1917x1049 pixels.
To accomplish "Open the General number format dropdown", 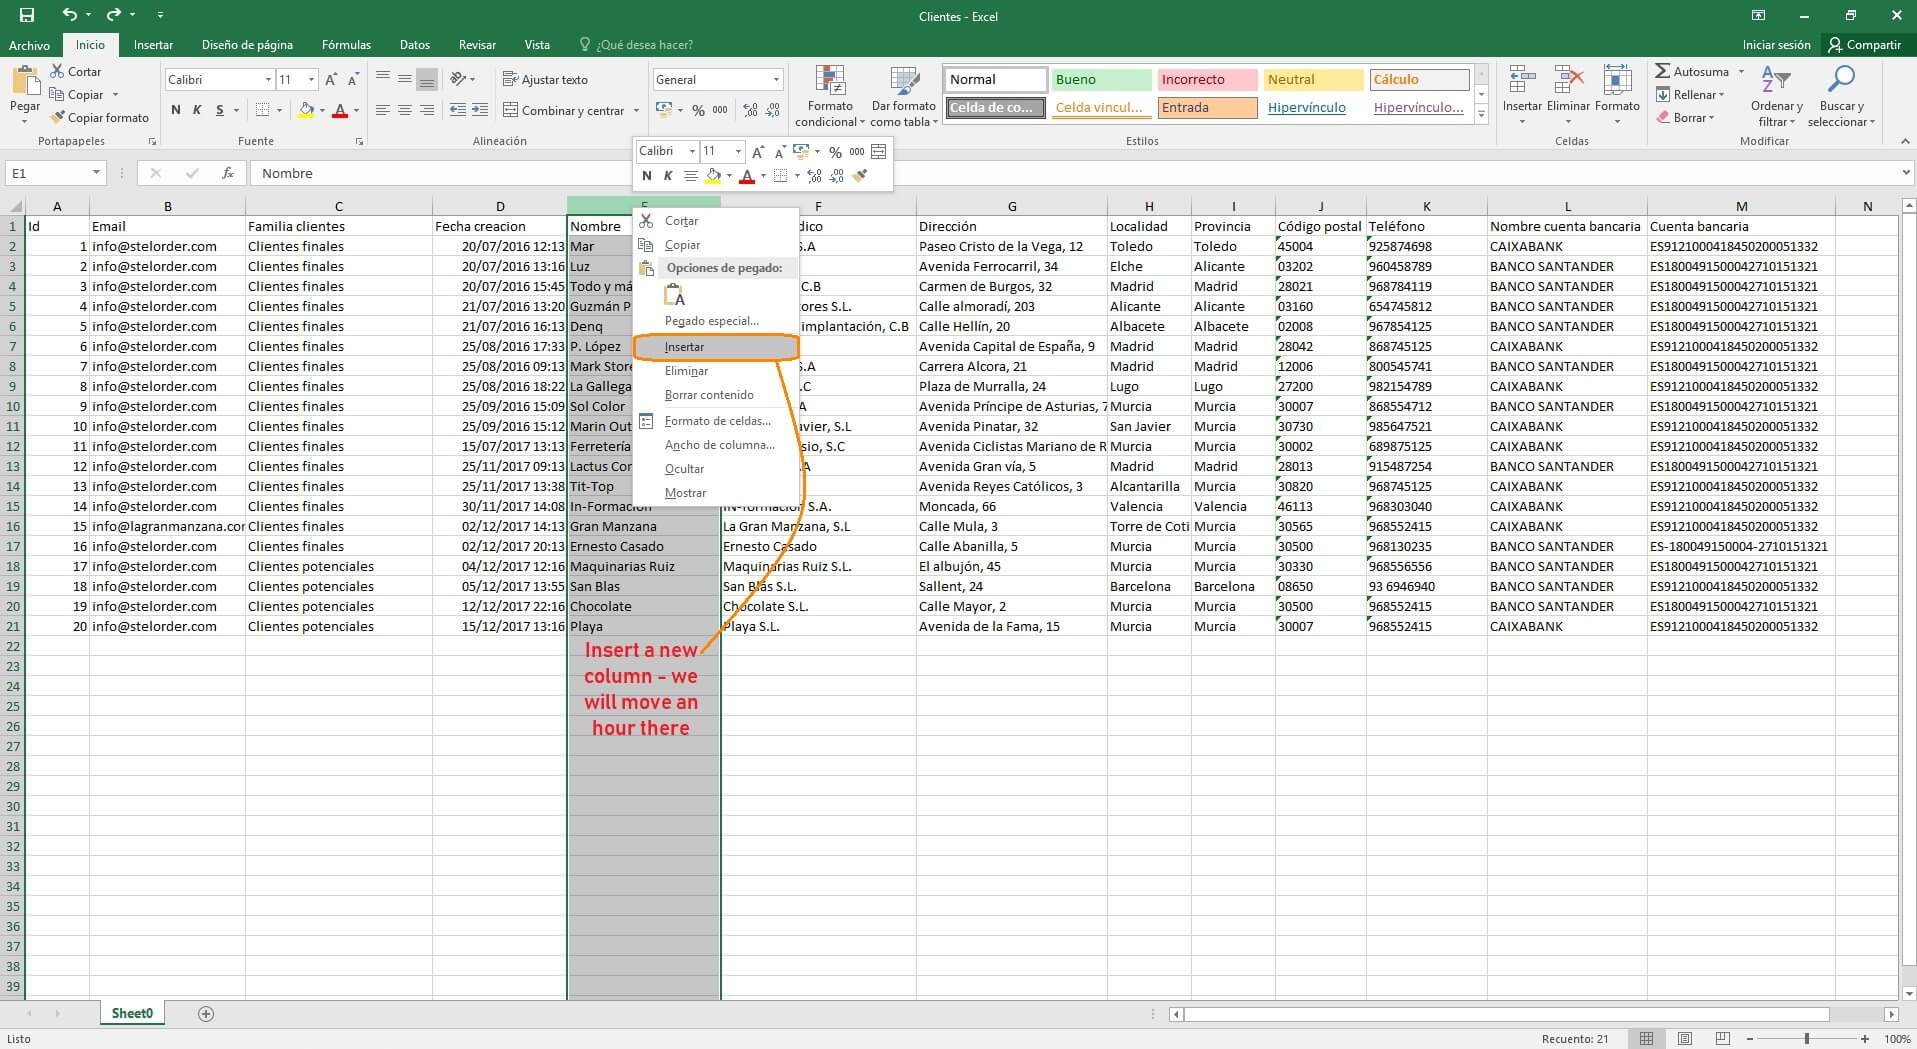I will click(776, 80).
